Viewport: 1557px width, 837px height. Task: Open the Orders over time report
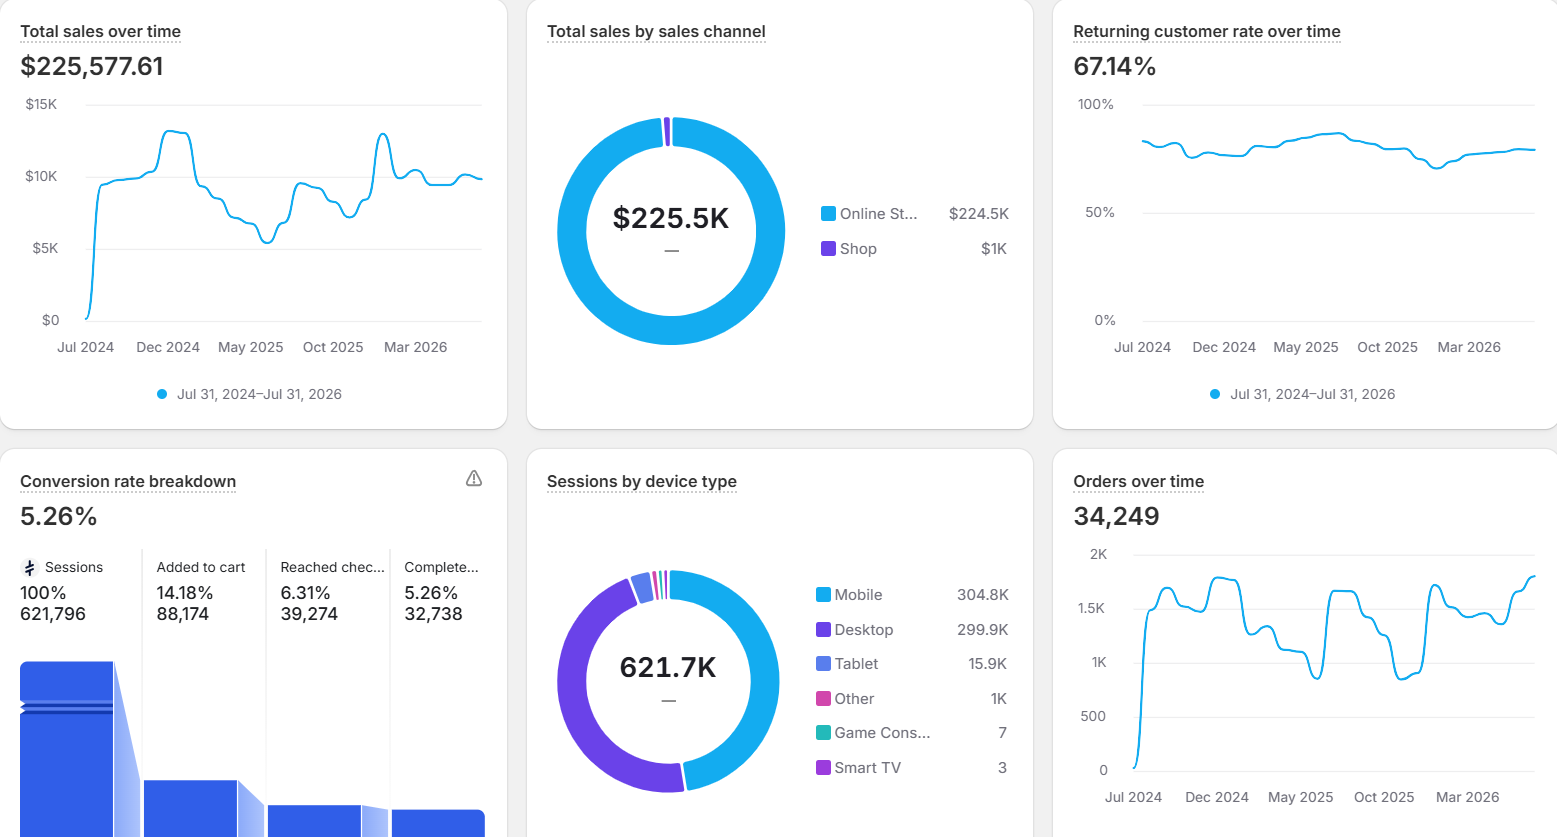point(1138,482)
